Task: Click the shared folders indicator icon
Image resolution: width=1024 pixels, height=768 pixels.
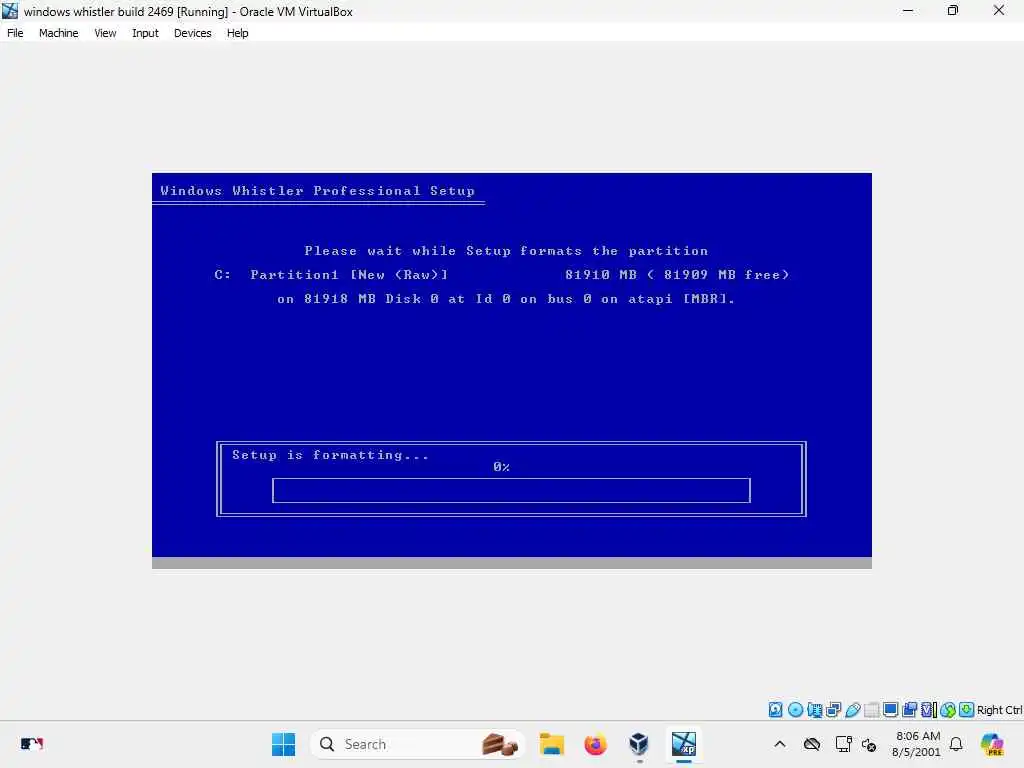Action: coord(872,710)
